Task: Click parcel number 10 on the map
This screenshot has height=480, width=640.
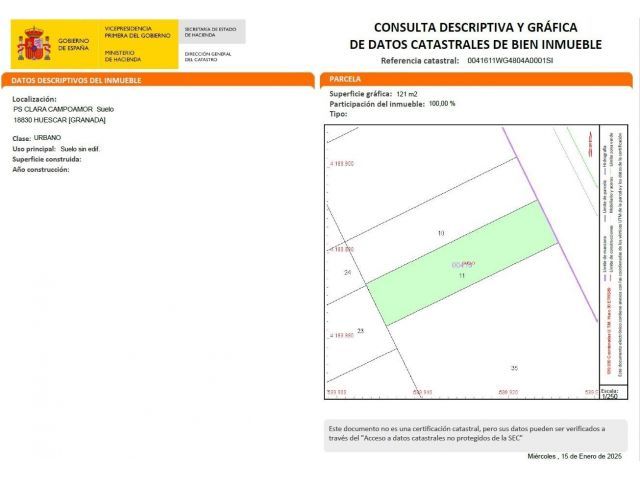Action: (x=441, y=233)
